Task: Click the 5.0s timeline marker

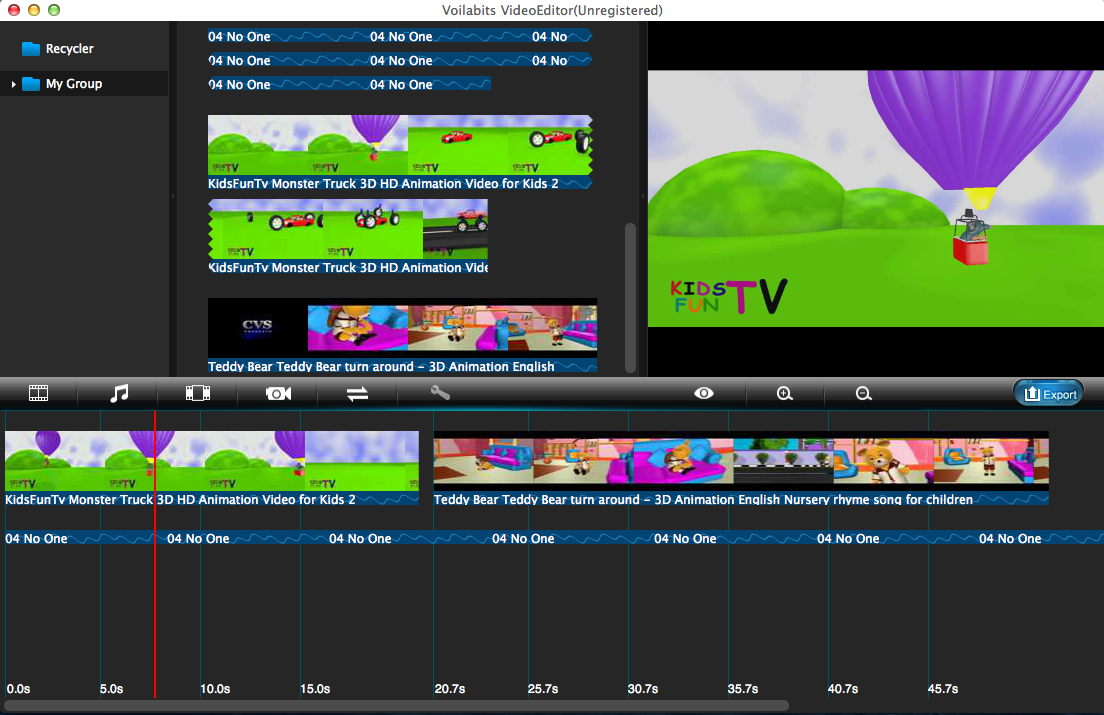Action: tap(111, 689)
